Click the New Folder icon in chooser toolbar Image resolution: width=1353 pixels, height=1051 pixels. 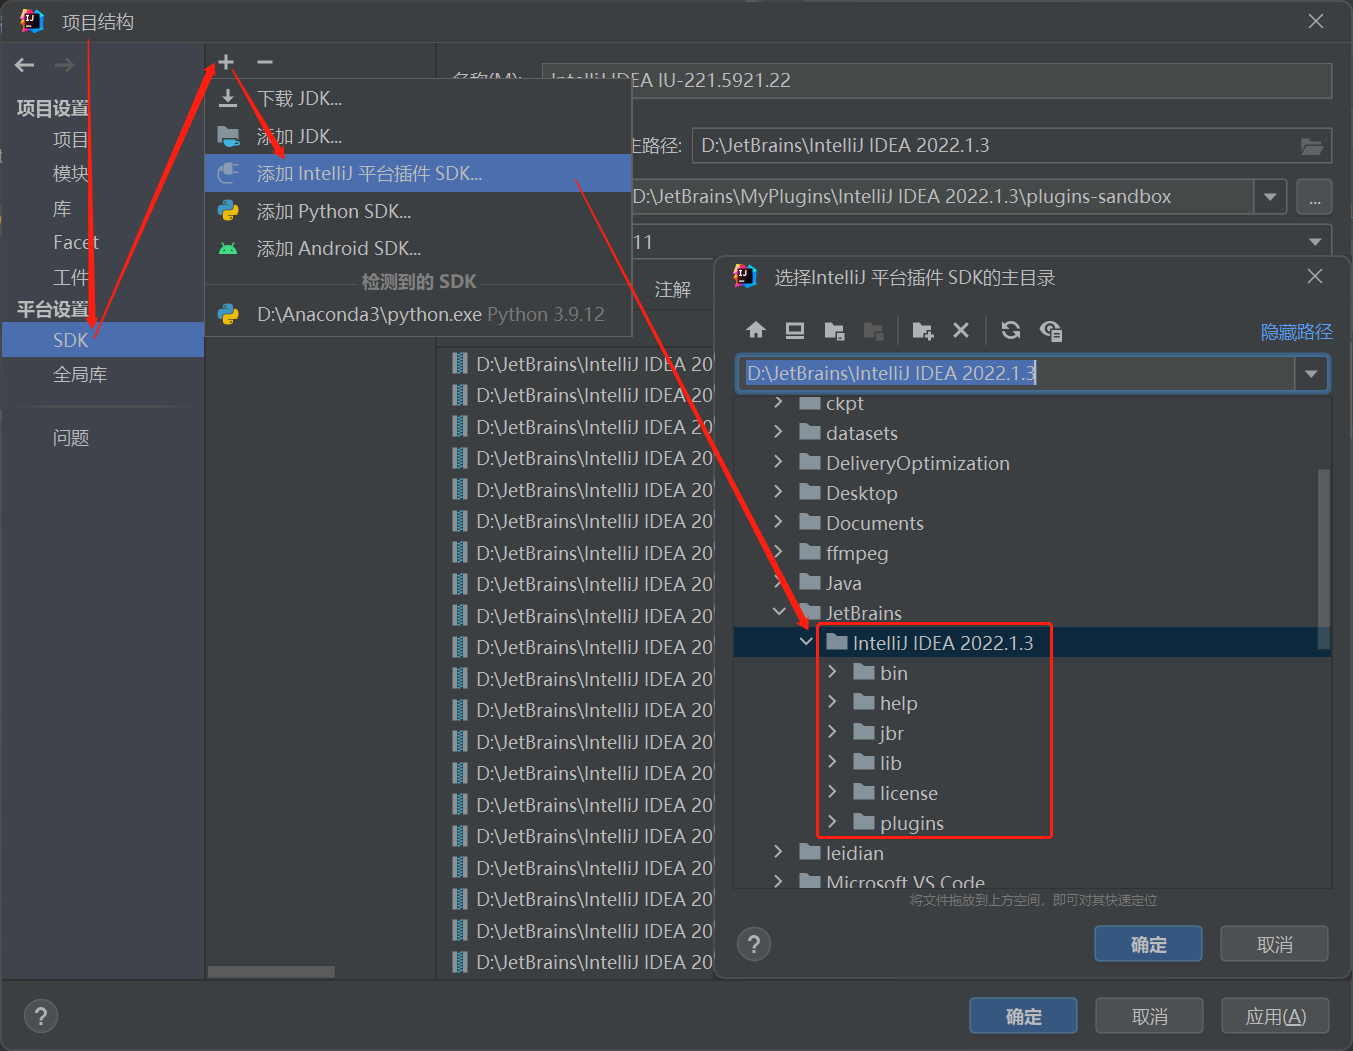[923, 330]
